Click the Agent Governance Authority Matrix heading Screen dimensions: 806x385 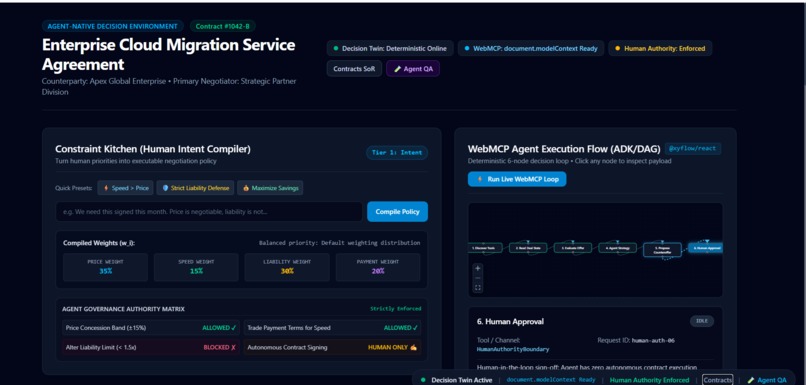[123, 309]
